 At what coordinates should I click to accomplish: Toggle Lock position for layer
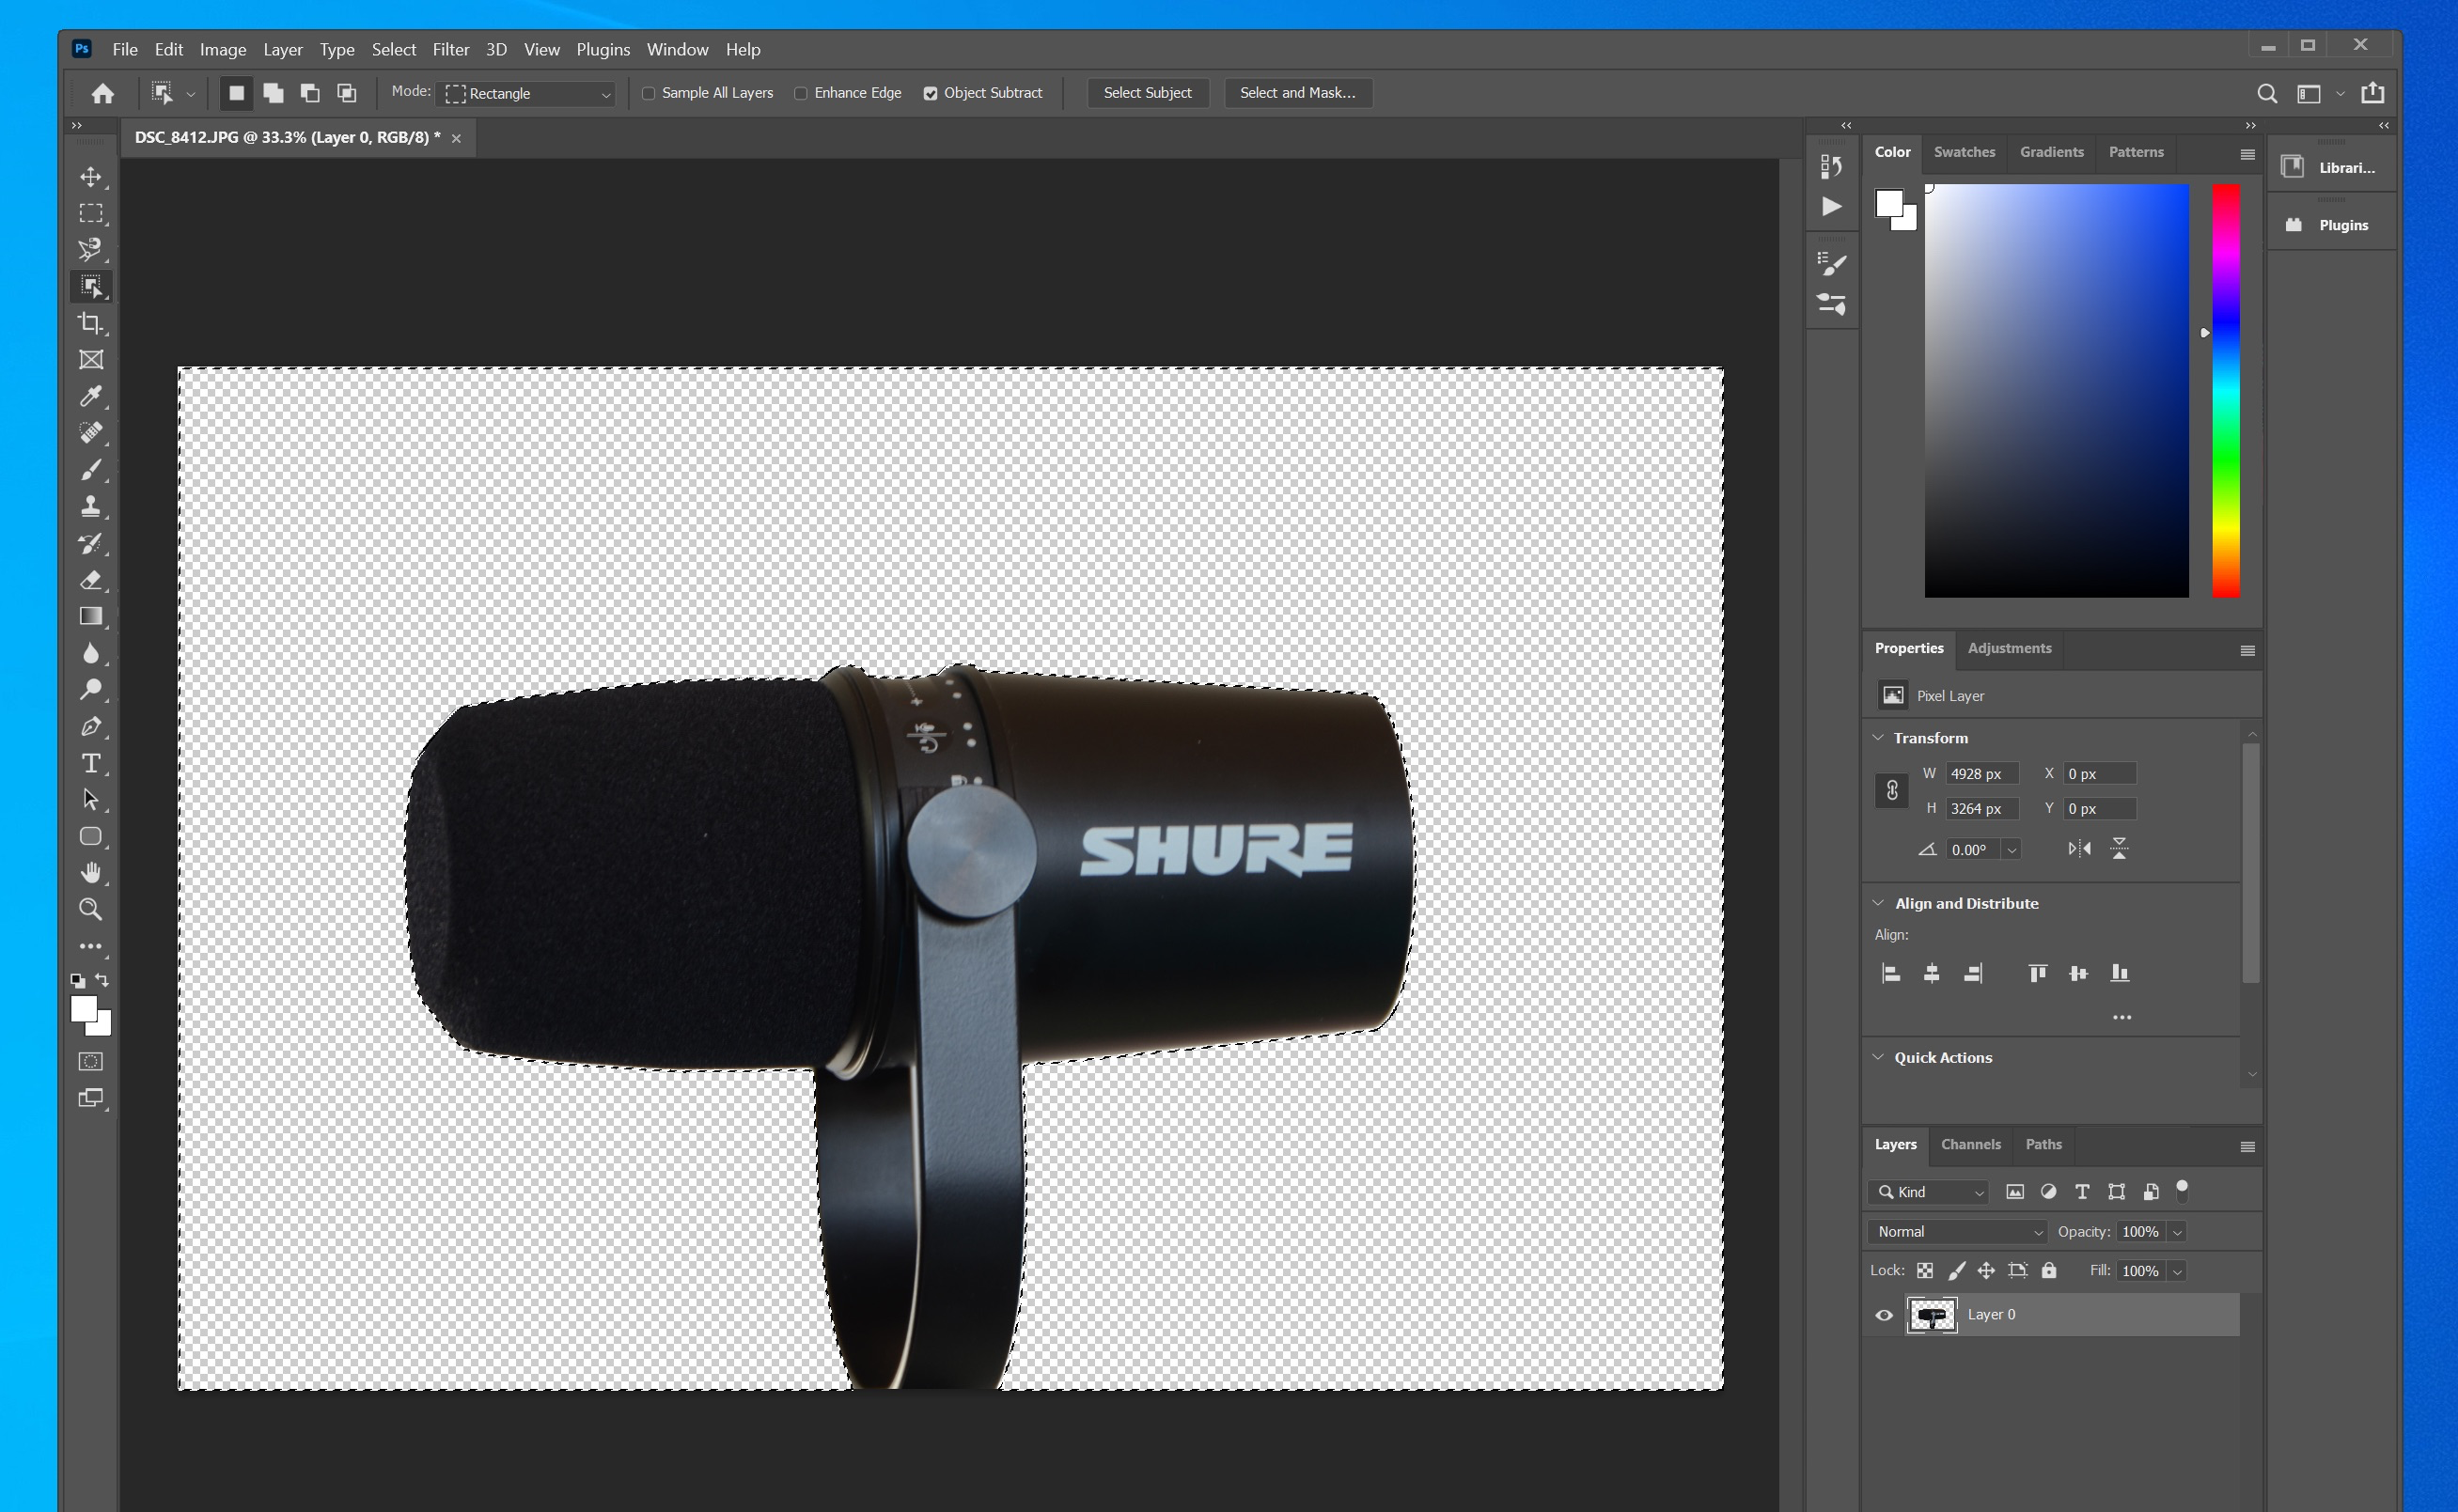pyautogui.click(x=1986, y=1271)
